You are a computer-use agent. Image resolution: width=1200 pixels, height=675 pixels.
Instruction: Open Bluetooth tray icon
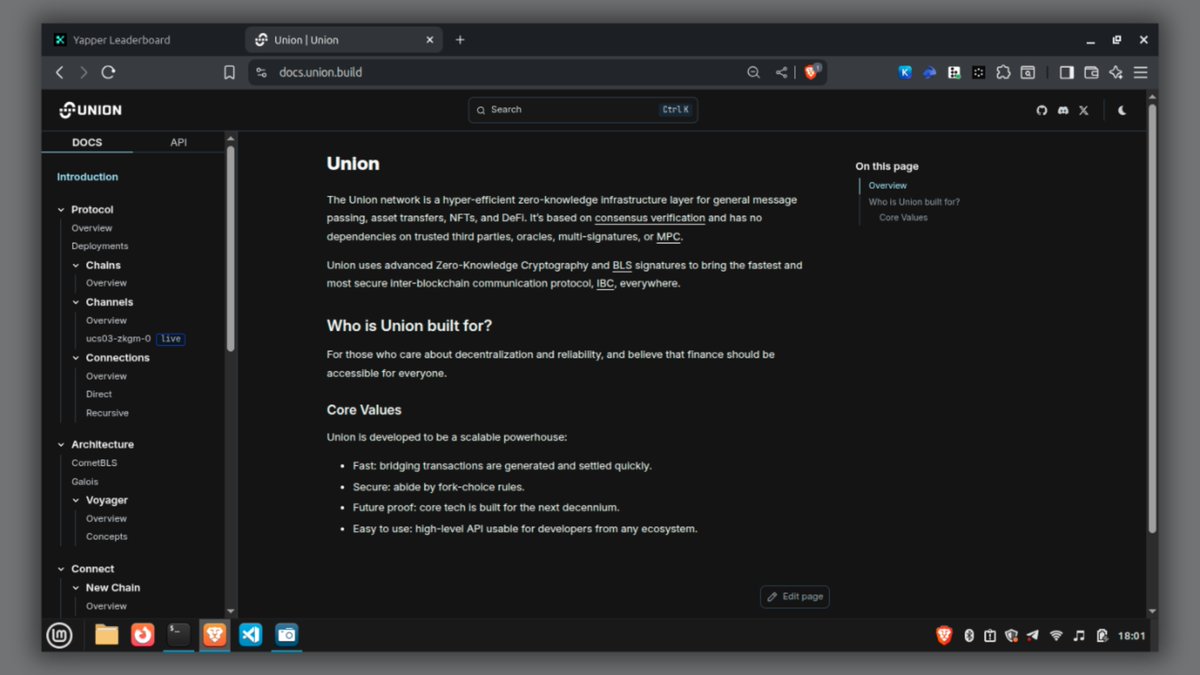coord(969,635)
